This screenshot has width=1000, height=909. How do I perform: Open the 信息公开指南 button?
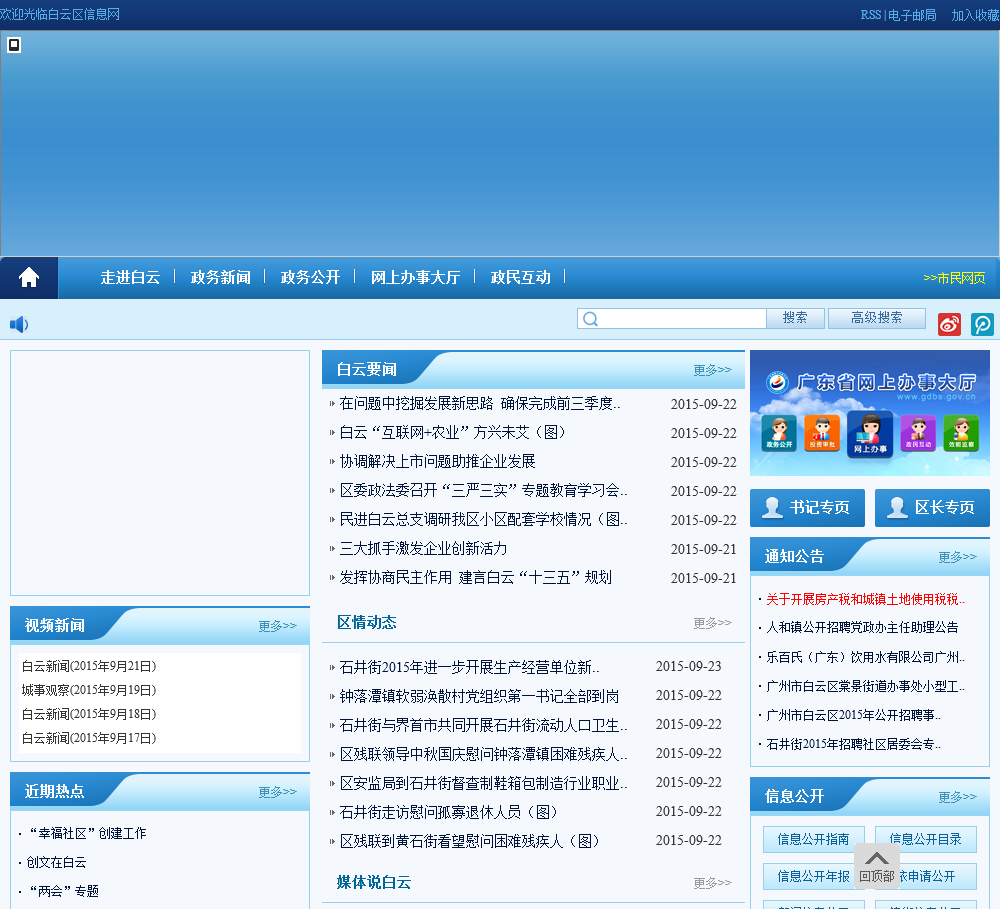[814, 839]
